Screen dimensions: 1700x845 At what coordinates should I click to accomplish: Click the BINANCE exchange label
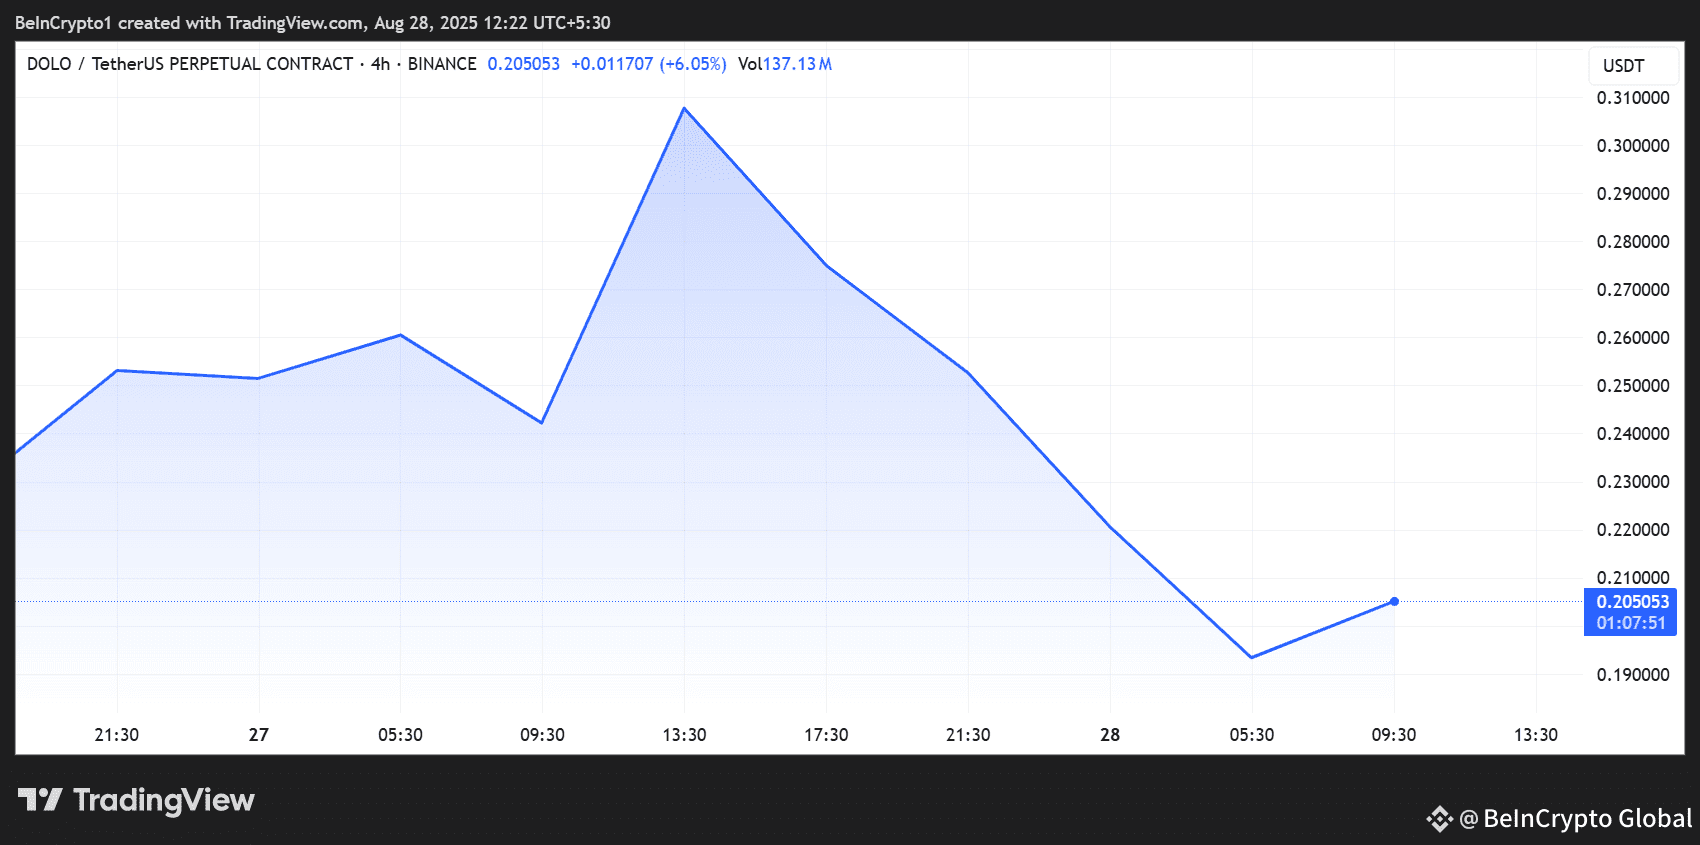coord(442,64)
